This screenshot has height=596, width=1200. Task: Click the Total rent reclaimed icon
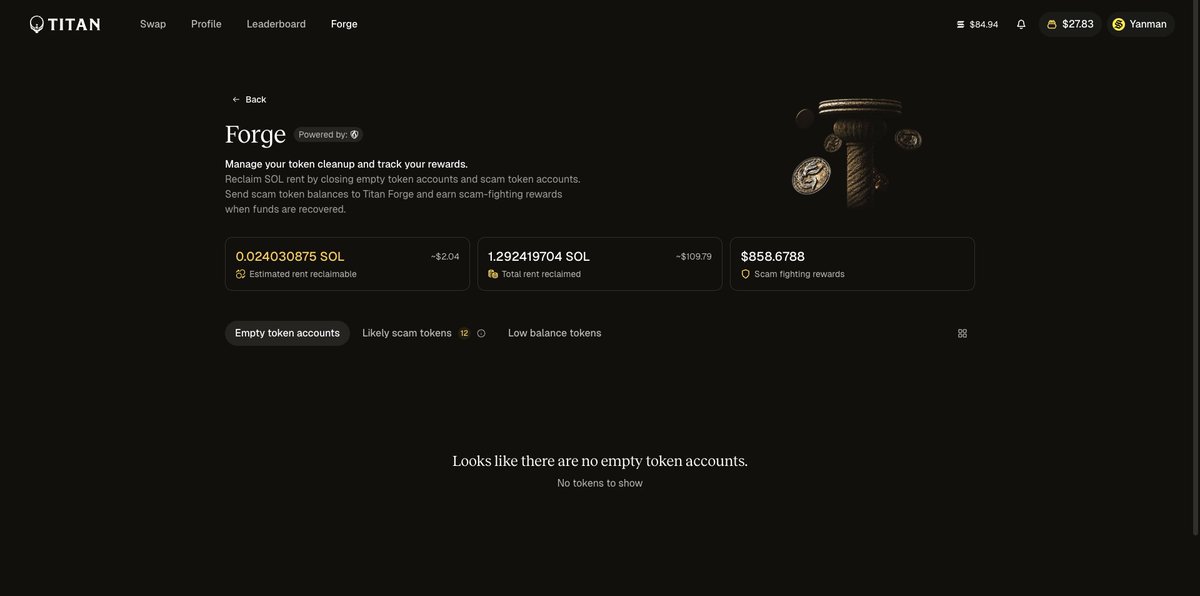click(x=493, y=274)
